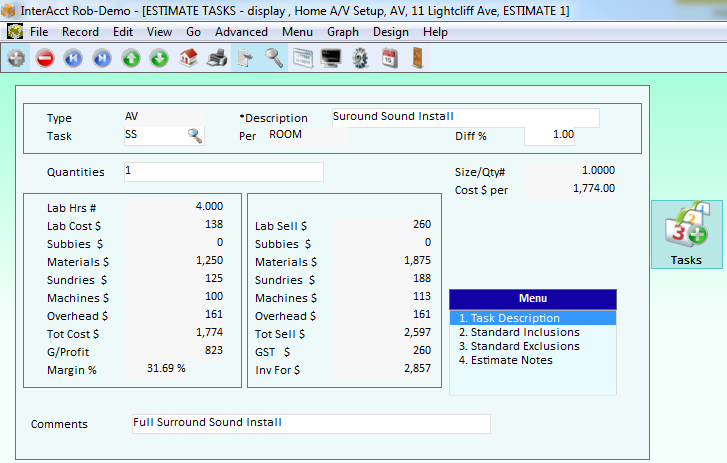Click the Description field 'Suround Sound Install'

(x=466, y=118)
